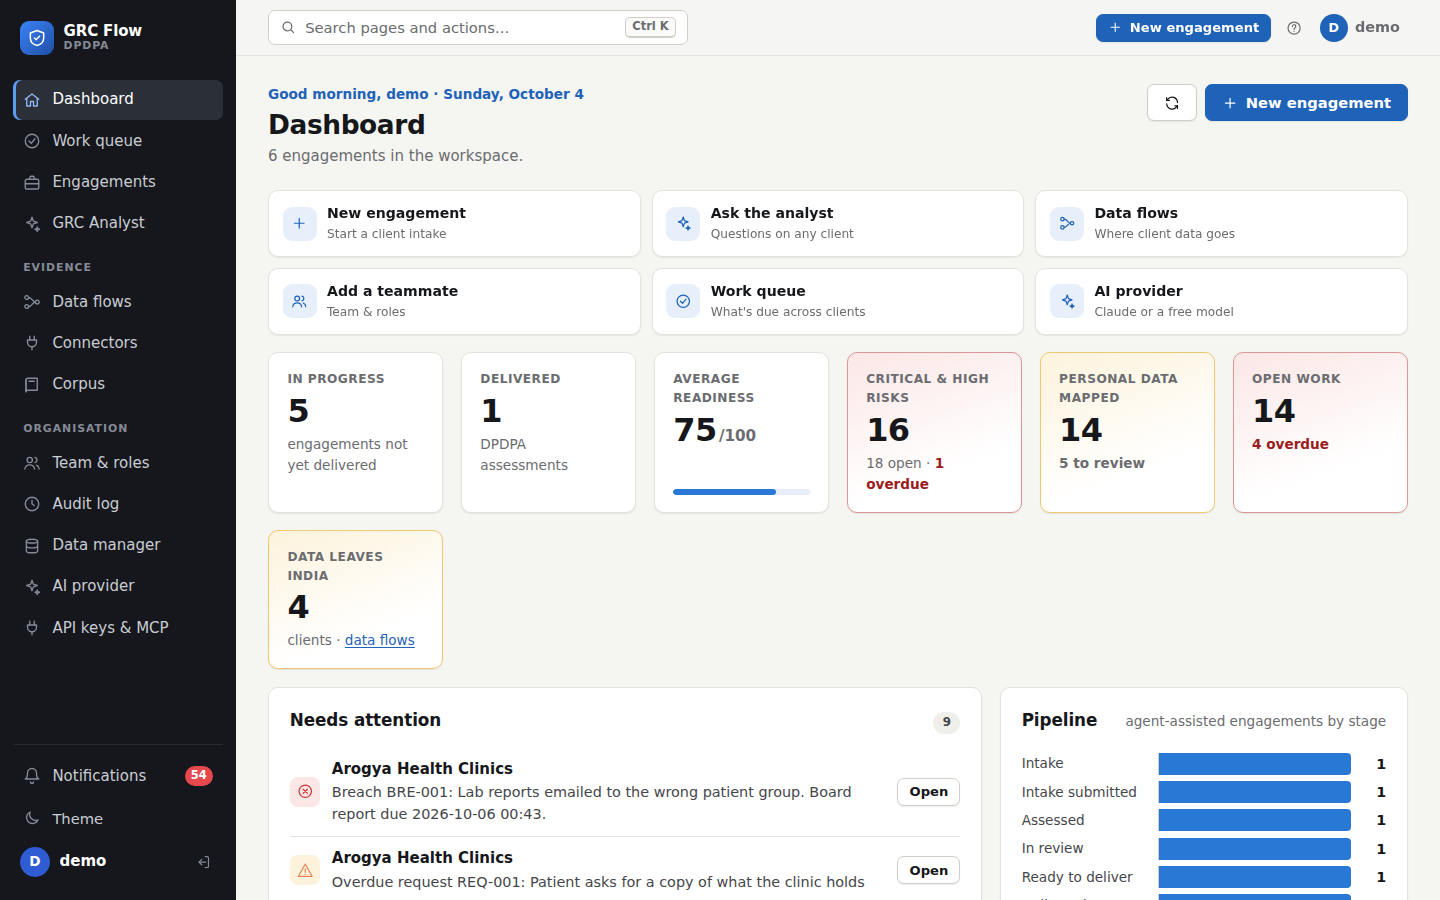Focus the Search pages and actions field
The width and height of the screenshot is (1440, 900).
478,28
